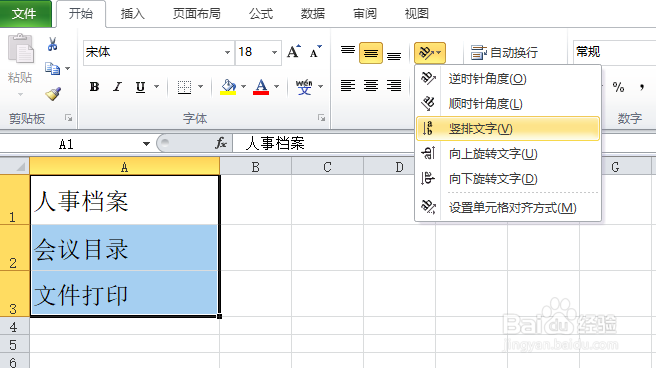Viewport: 656px width, 368px height.
Task: Choose 顺时针角度(L) menu item
Action: (508, 104)
